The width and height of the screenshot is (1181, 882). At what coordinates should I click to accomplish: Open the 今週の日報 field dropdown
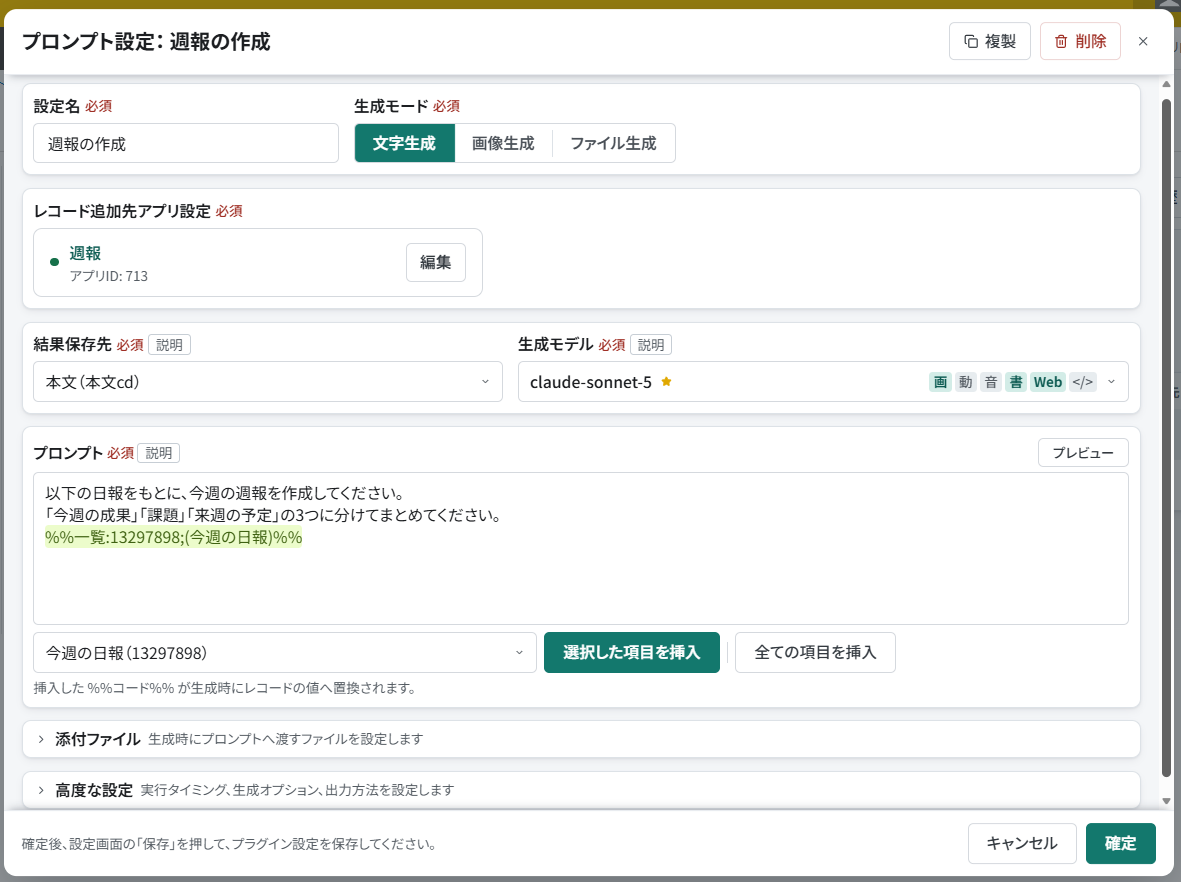[x=285, y=652]
